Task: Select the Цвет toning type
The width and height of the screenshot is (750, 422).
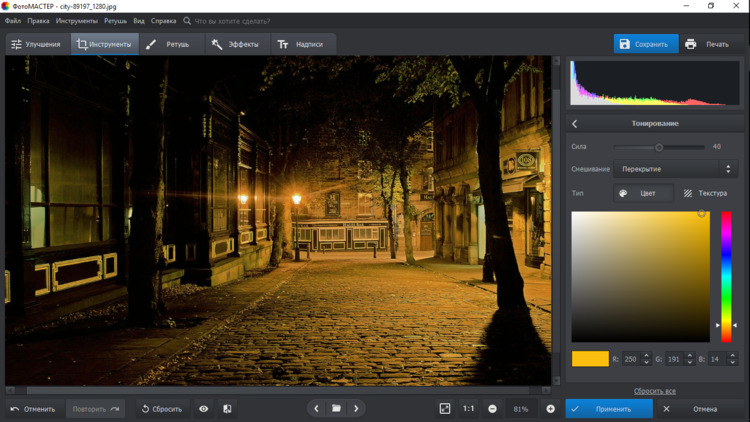Action: [641, 193]
